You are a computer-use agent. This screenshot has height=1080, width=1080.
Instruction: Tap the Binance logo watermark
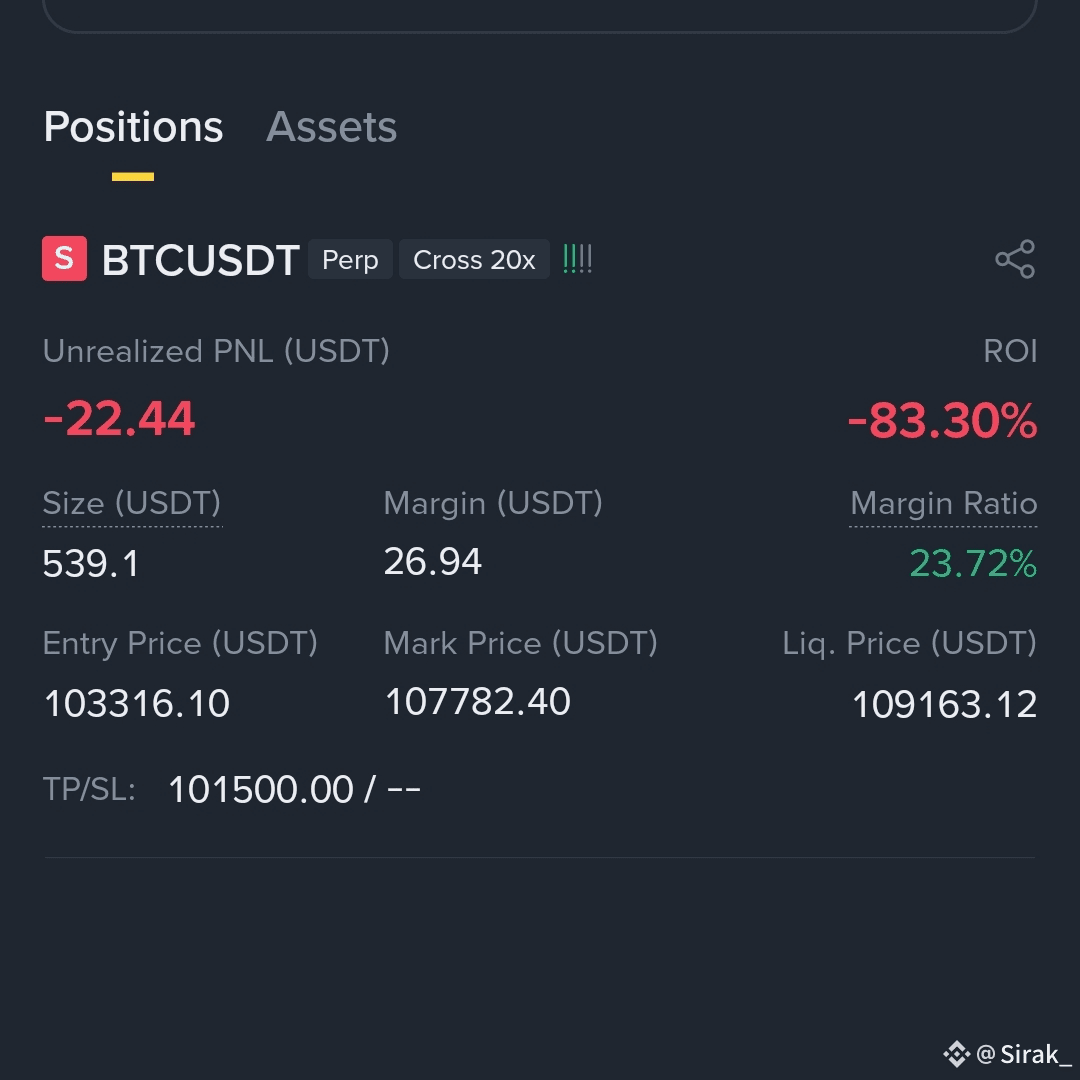click(956, 1054)
